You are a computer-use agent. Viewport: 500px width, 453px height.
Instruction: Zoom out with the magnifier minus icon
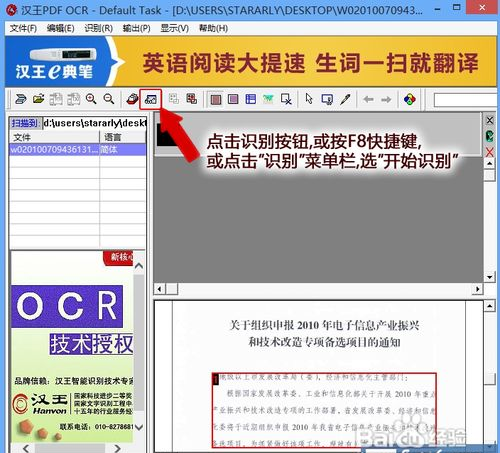pyautogui.click(x=108, y=99)
